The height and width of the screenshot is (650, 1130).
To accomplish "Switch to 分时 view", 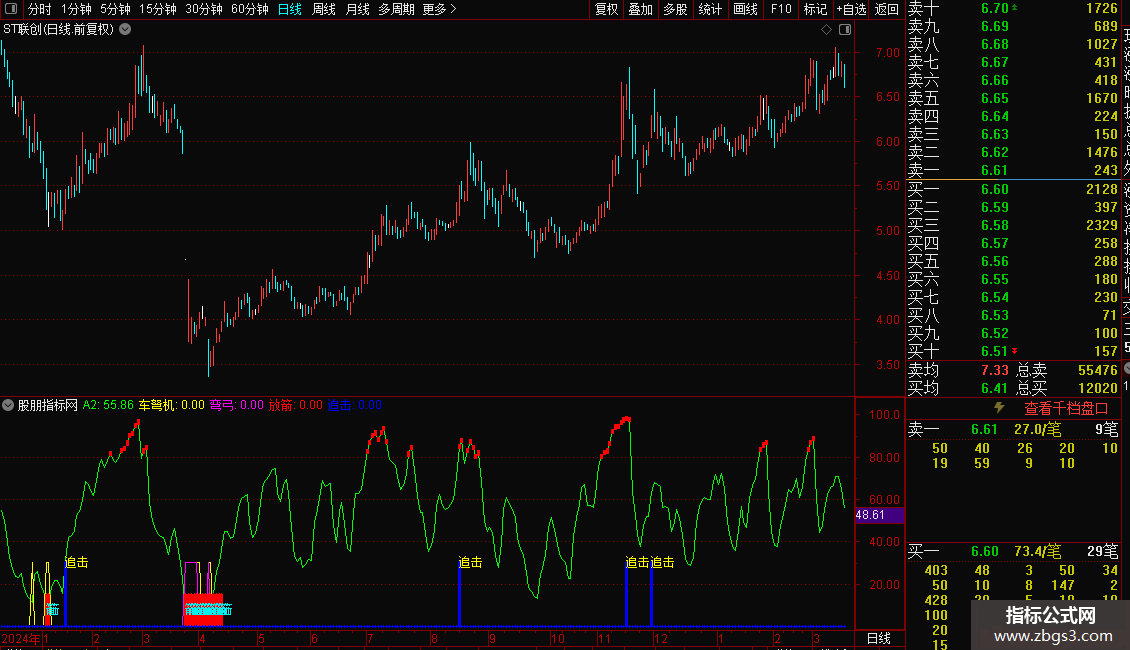I will click(x=40, y=9).
